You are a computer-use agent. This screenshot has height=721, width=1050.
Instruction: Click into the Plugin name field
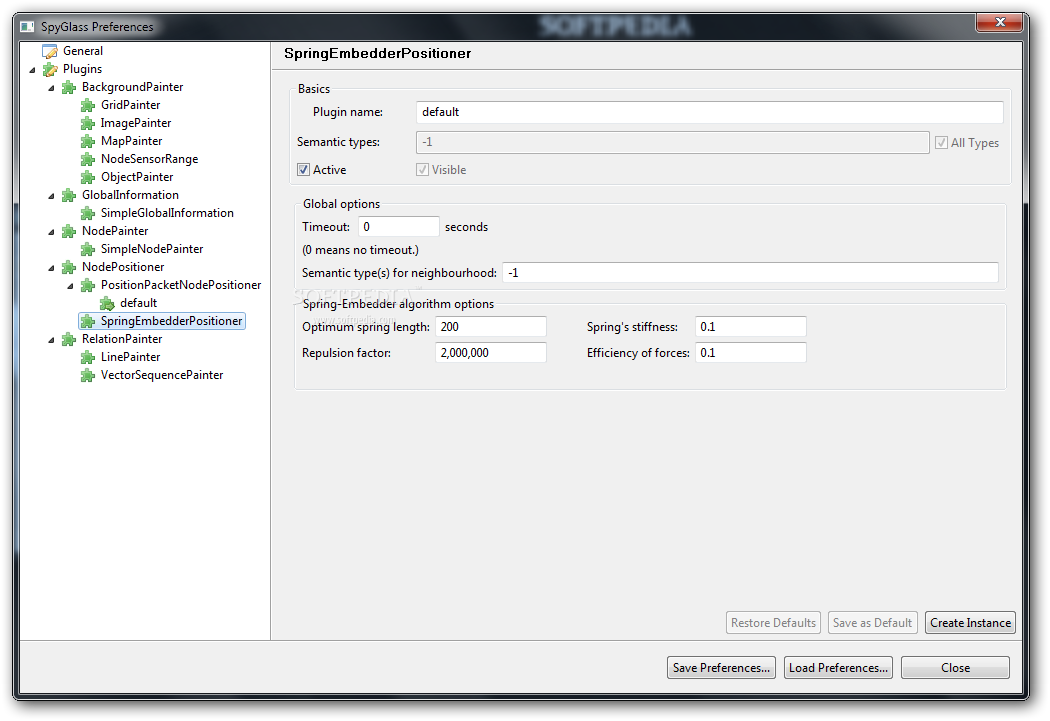click(710, 112)
